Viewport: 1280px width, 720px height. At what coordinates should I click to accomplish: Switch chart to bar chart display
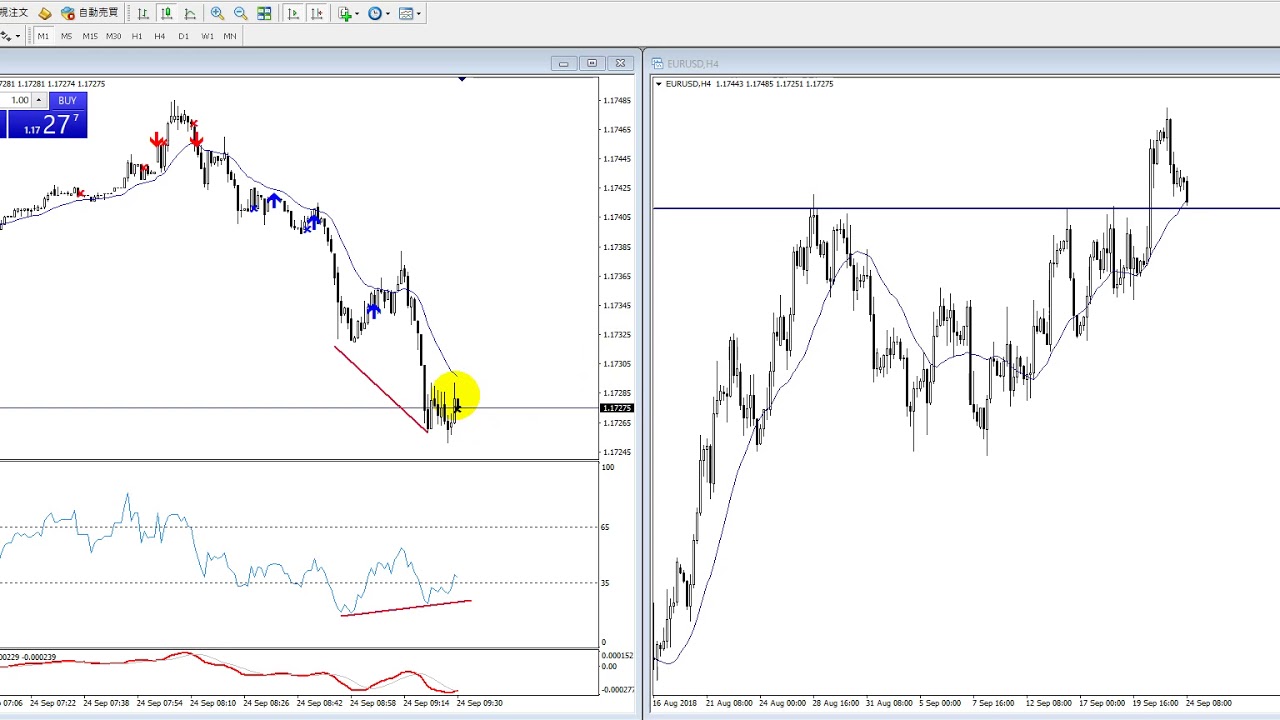point(143,13)
